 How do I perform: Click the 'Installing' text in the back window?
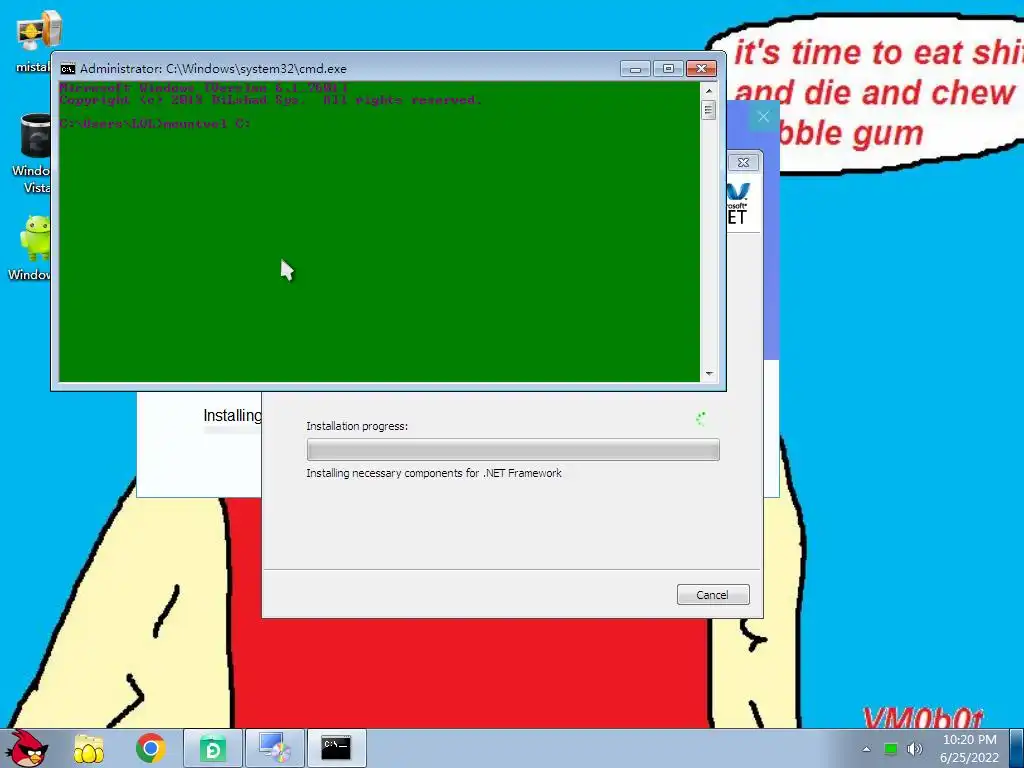[232, 415]
